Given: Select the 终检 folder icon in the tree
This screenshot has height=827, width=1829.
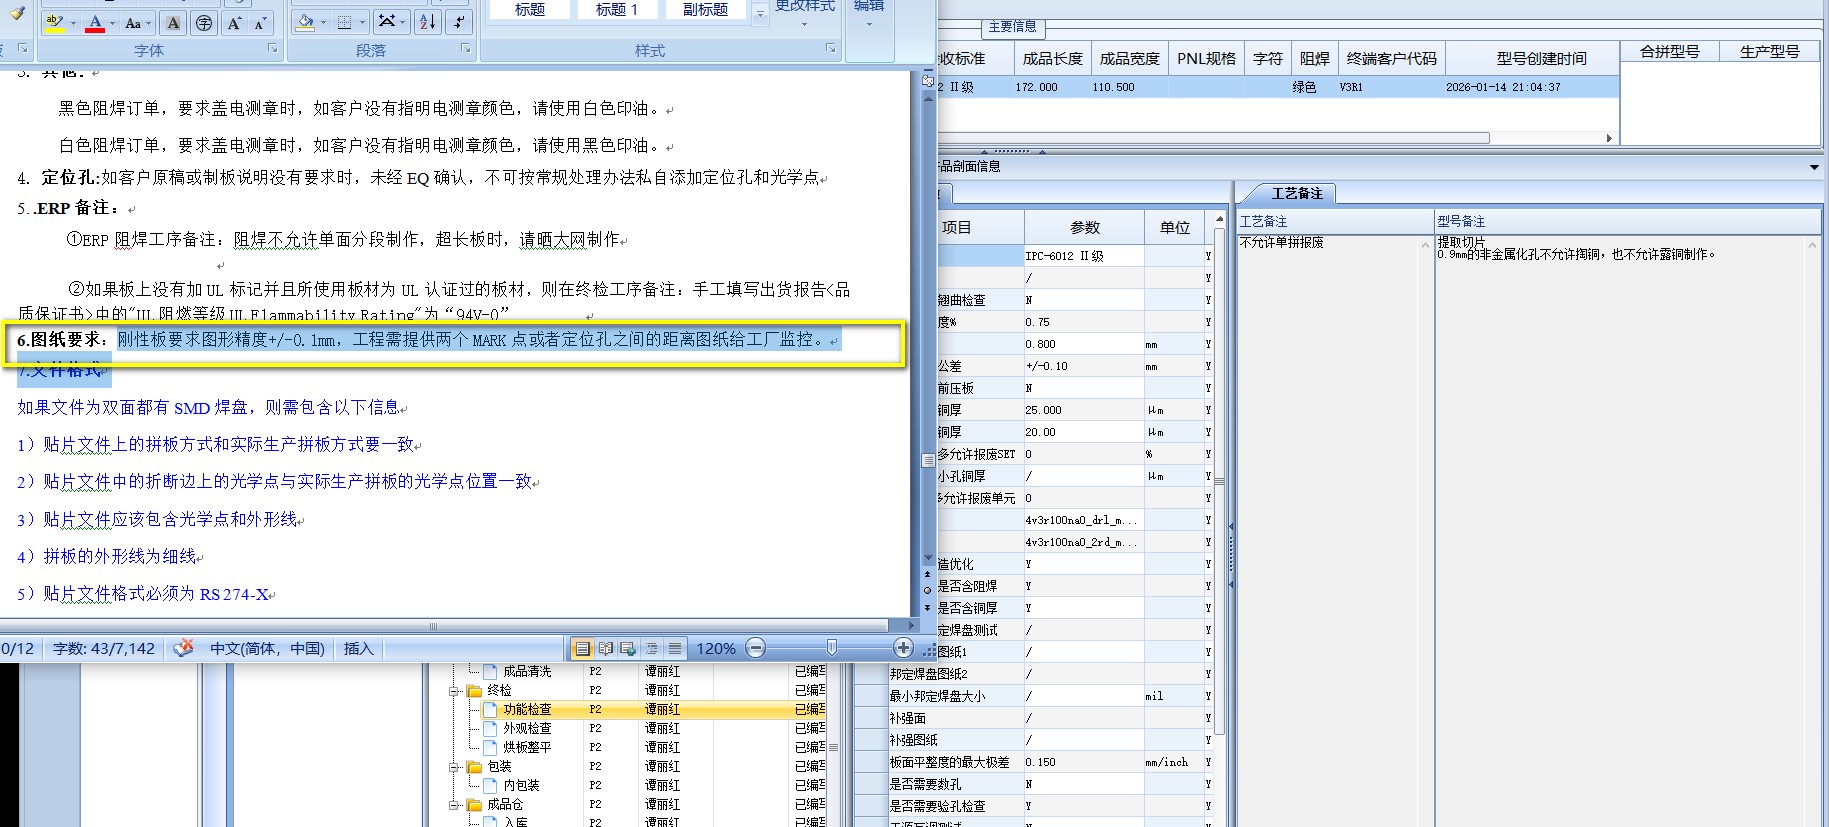Looking at the screenshot, I should (475, 690).
